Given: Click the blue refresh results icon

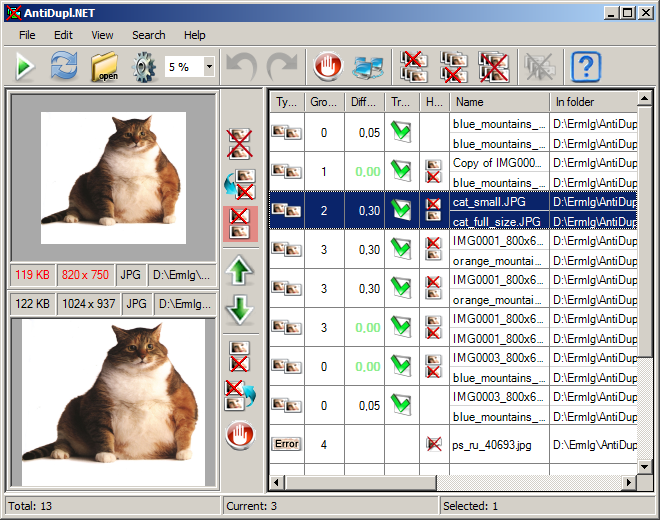Looking at the screenshot, I should [x=64, y=66].
